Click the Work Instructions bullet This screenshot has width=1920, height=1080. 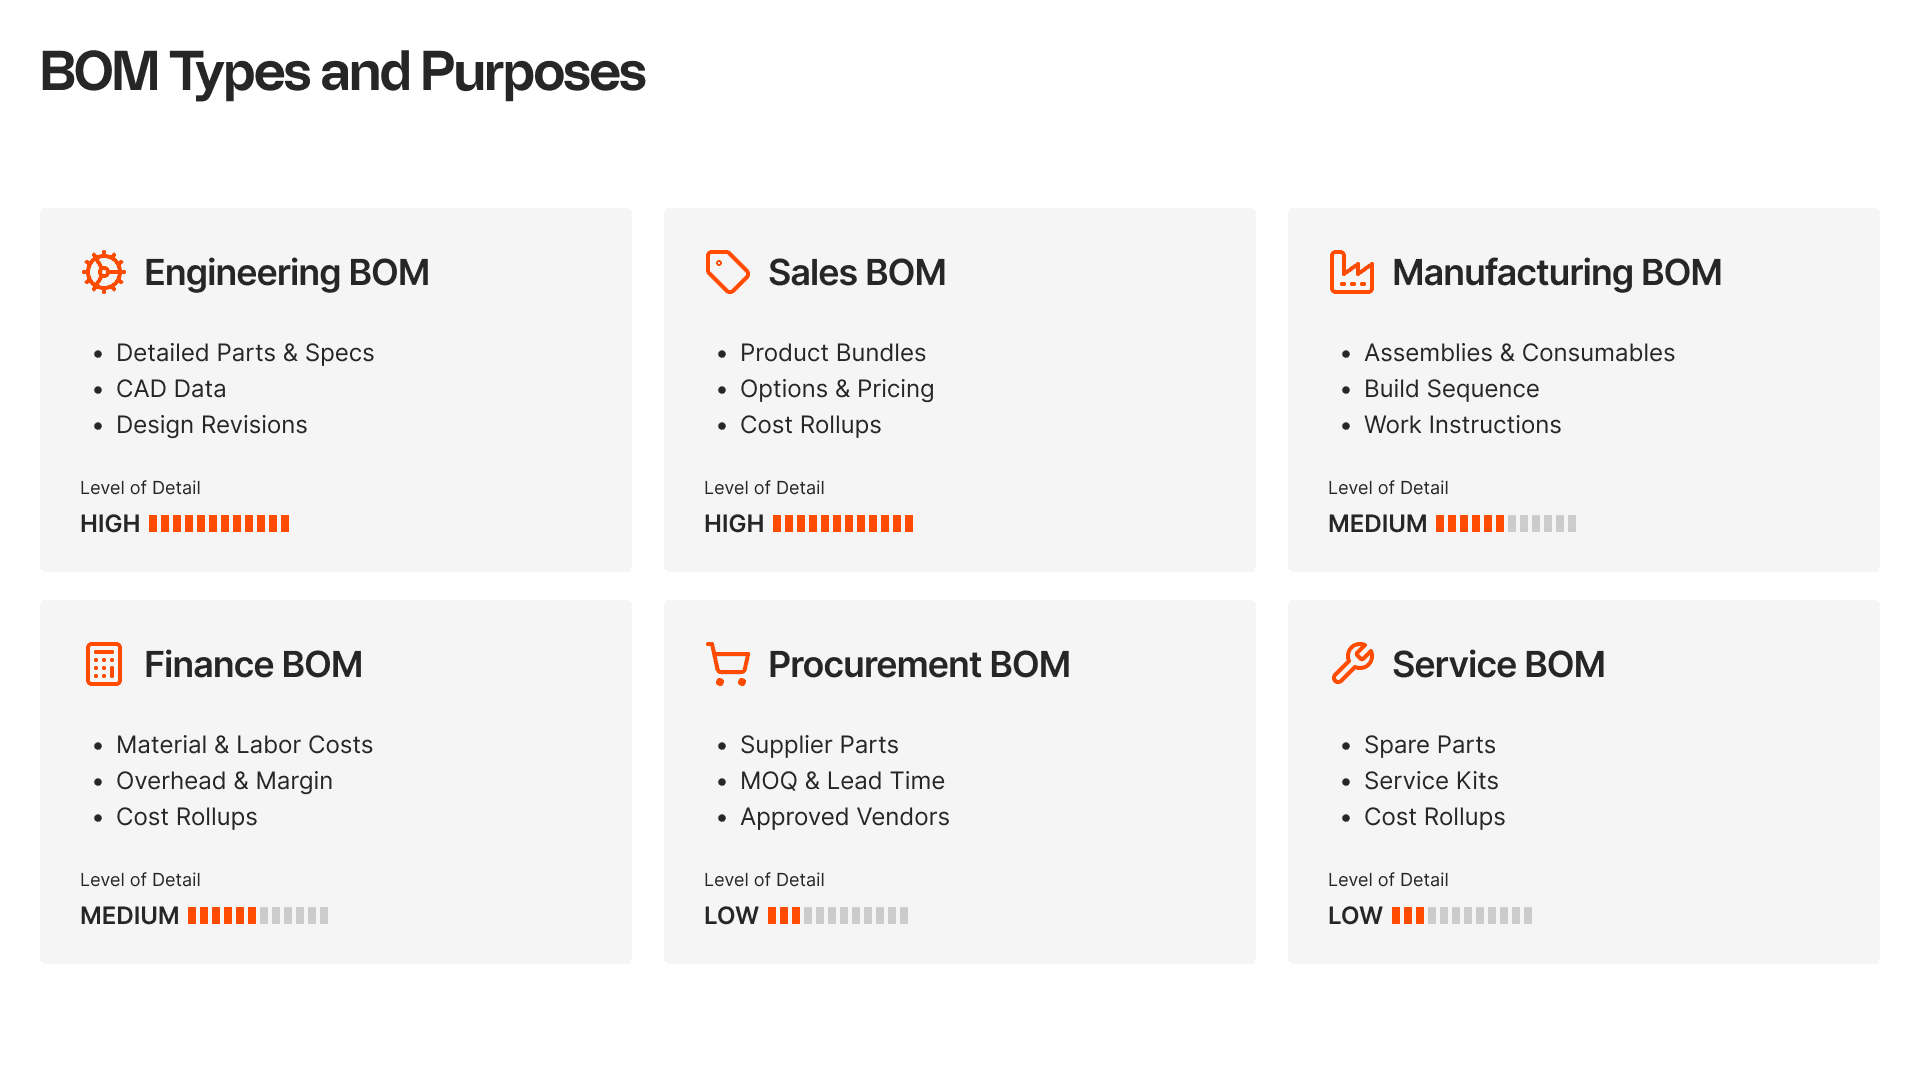(x=1462, y=424)
